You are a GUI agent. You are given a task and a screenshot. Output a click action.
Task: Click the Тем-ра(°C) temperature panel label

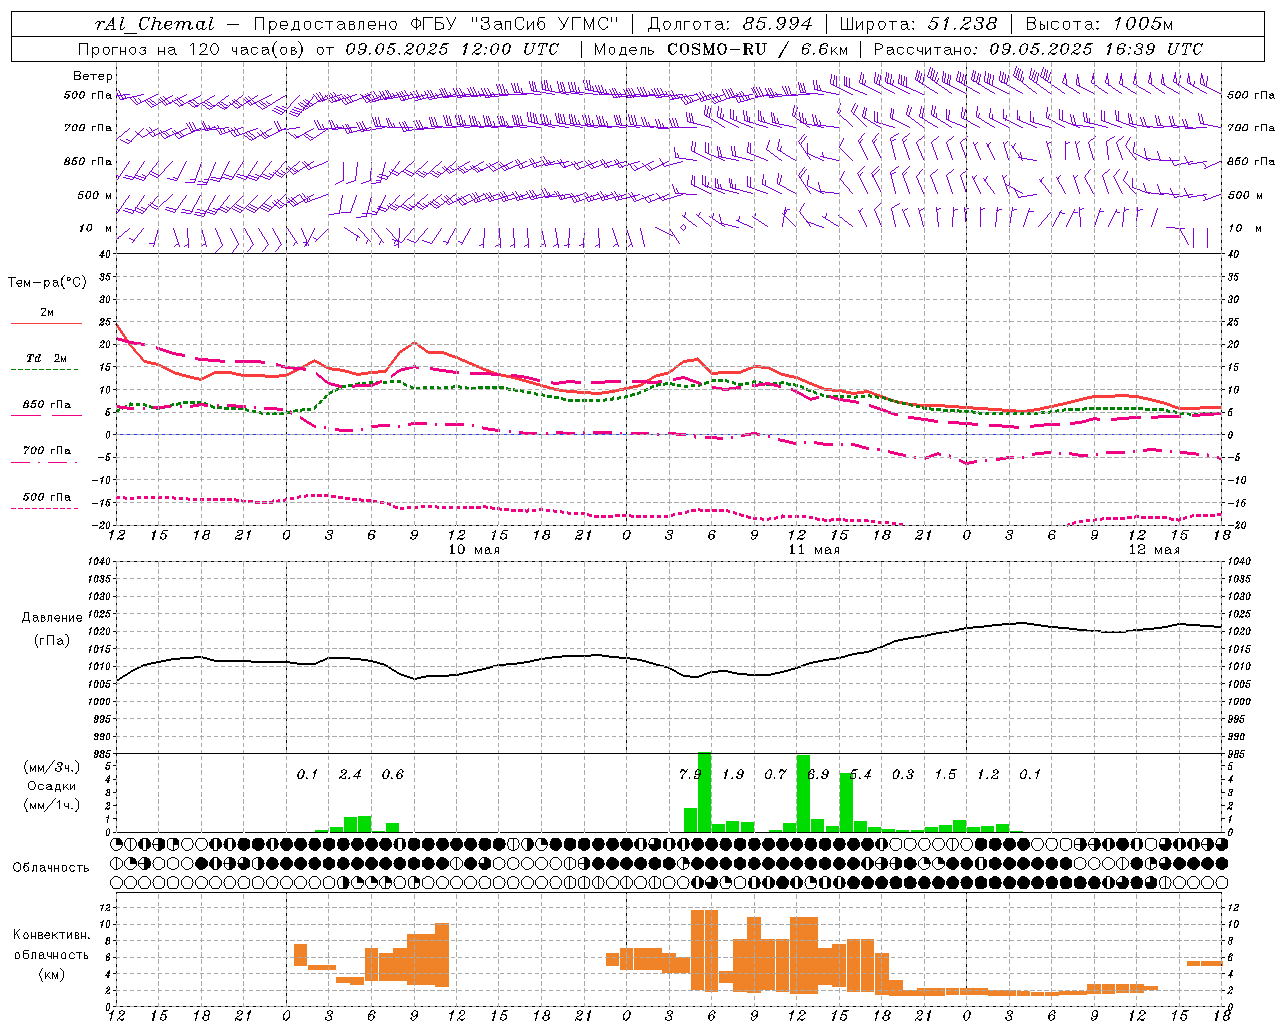click(47, 283)
